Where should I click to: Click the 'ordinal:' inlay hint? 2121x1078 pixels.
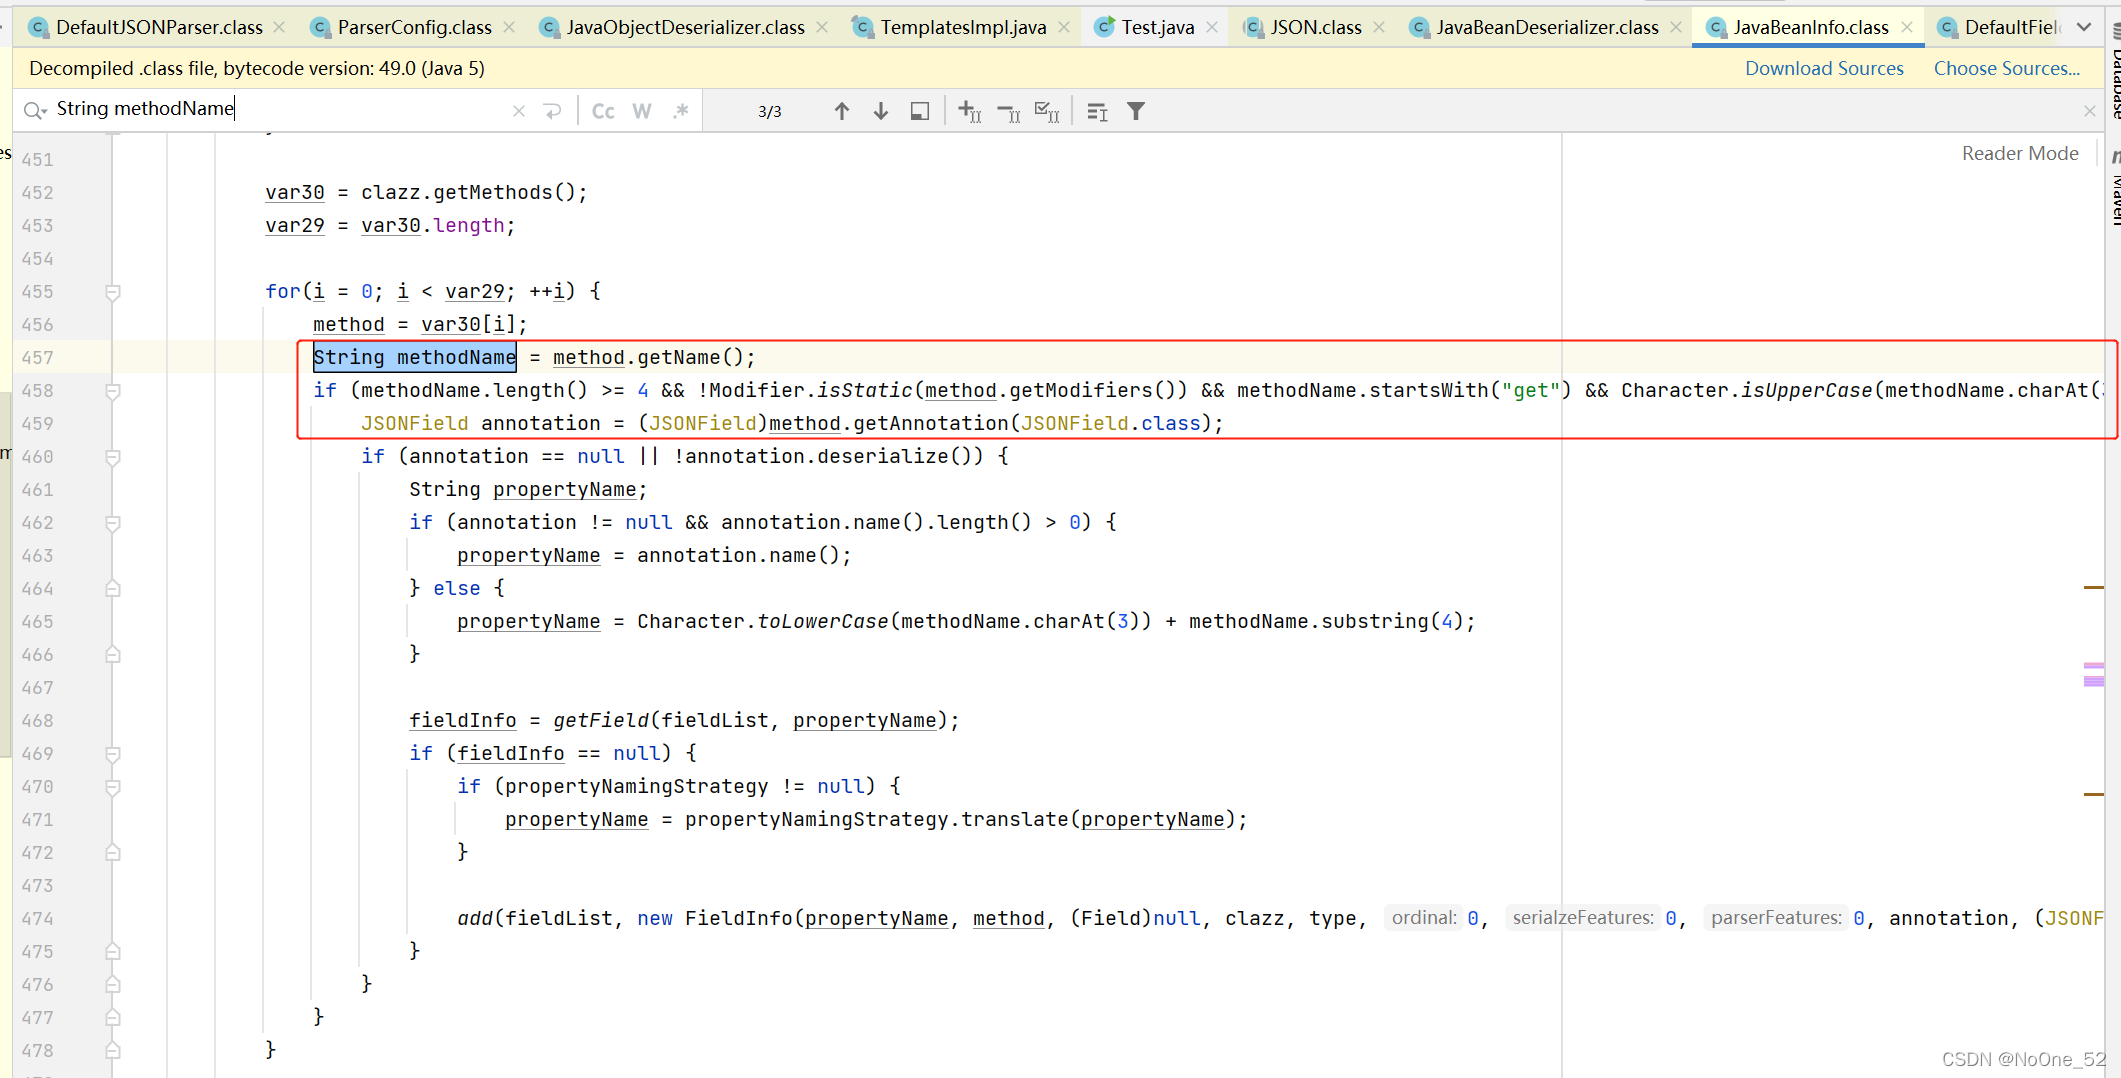pos(1424,918)
